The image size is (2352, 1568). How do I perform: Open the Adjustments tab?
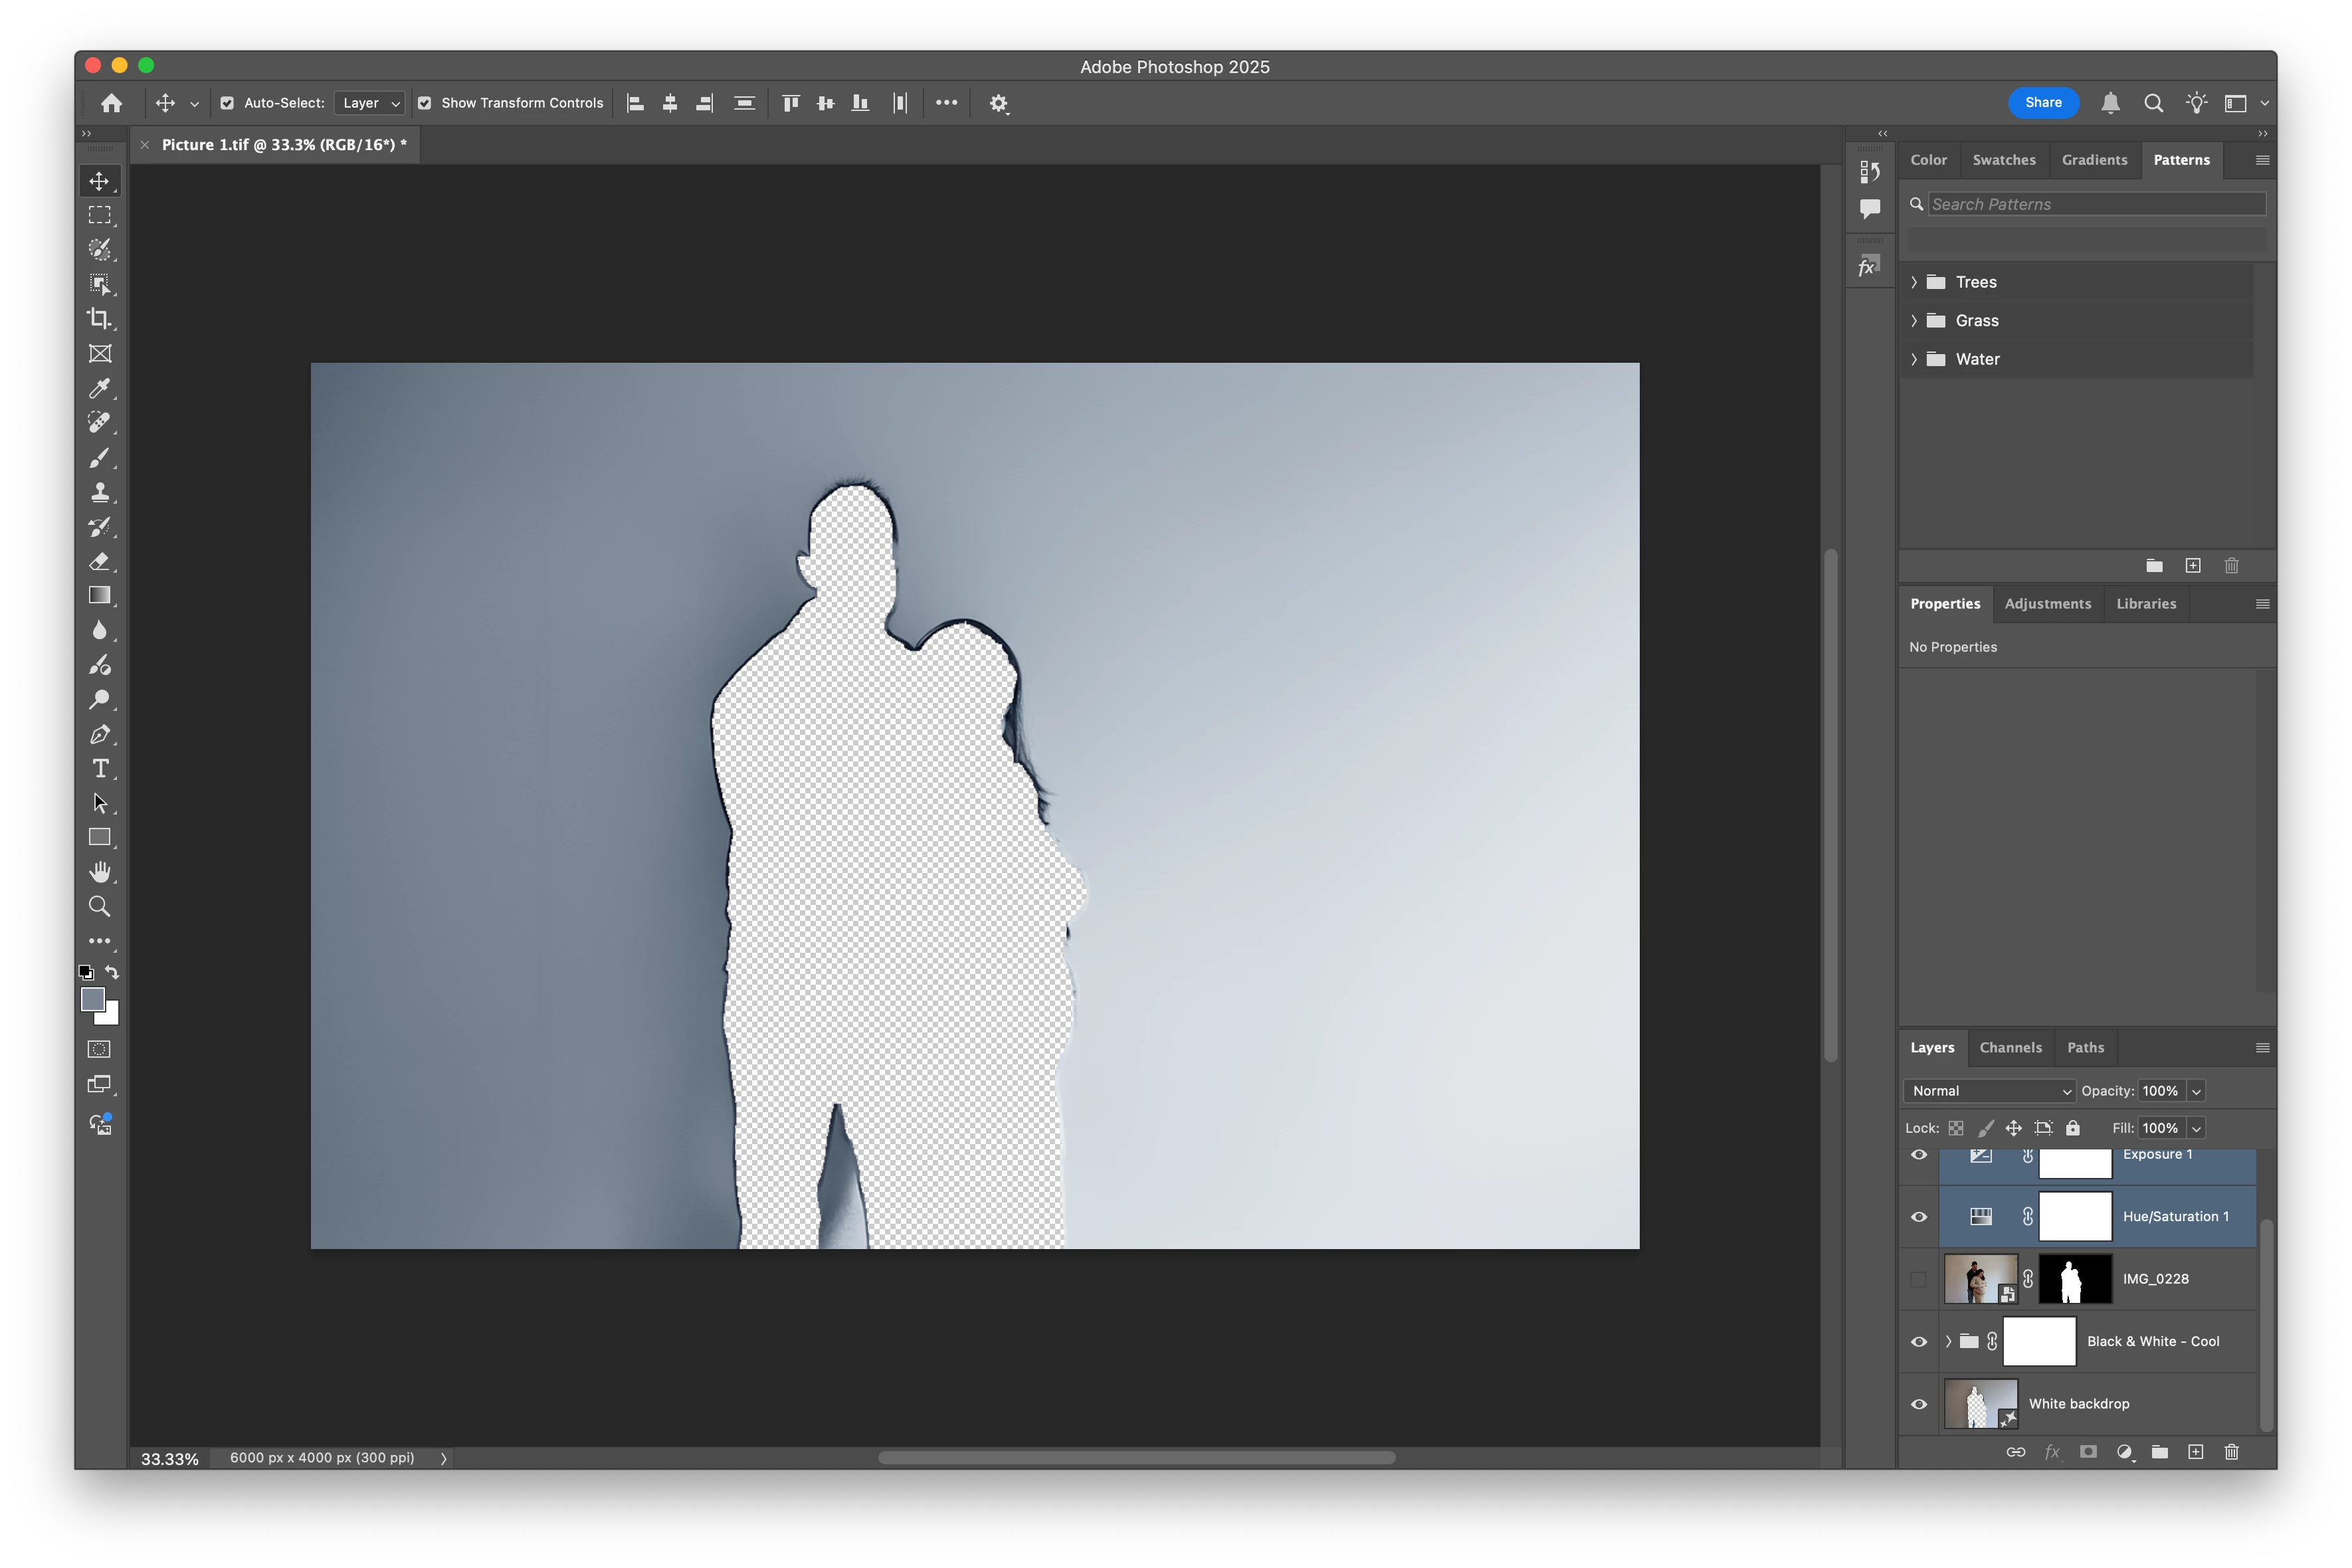[x=2047, y=603]
